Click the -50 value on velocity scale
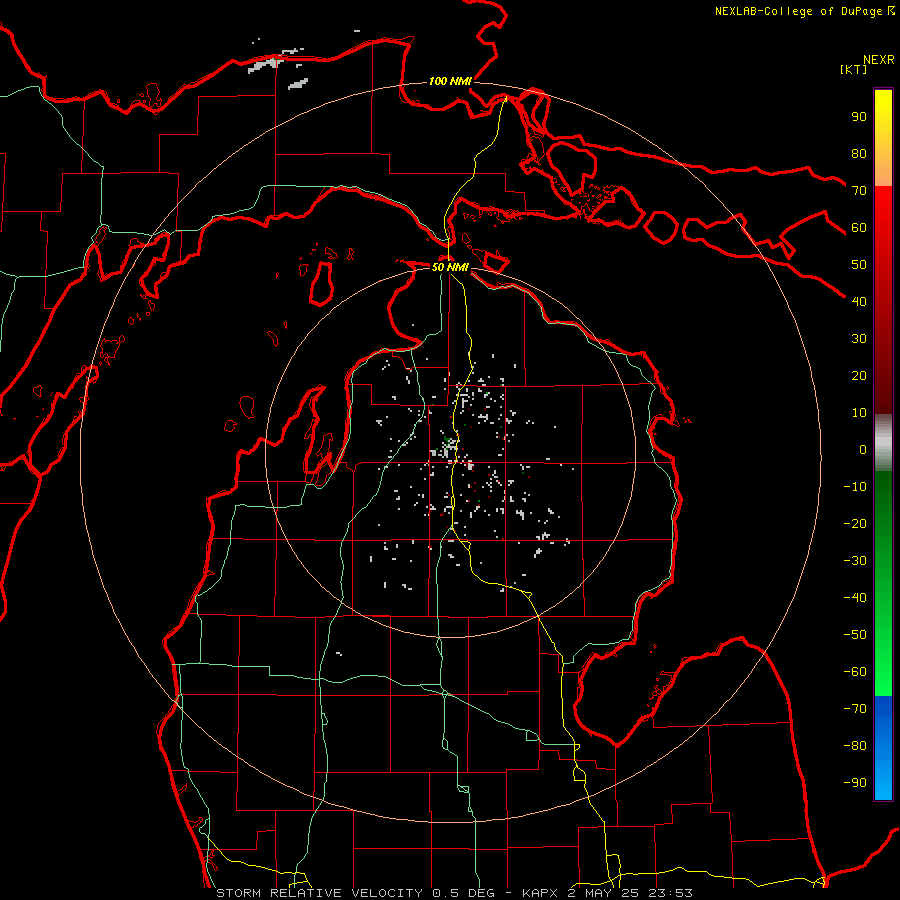 pos(855,635)
